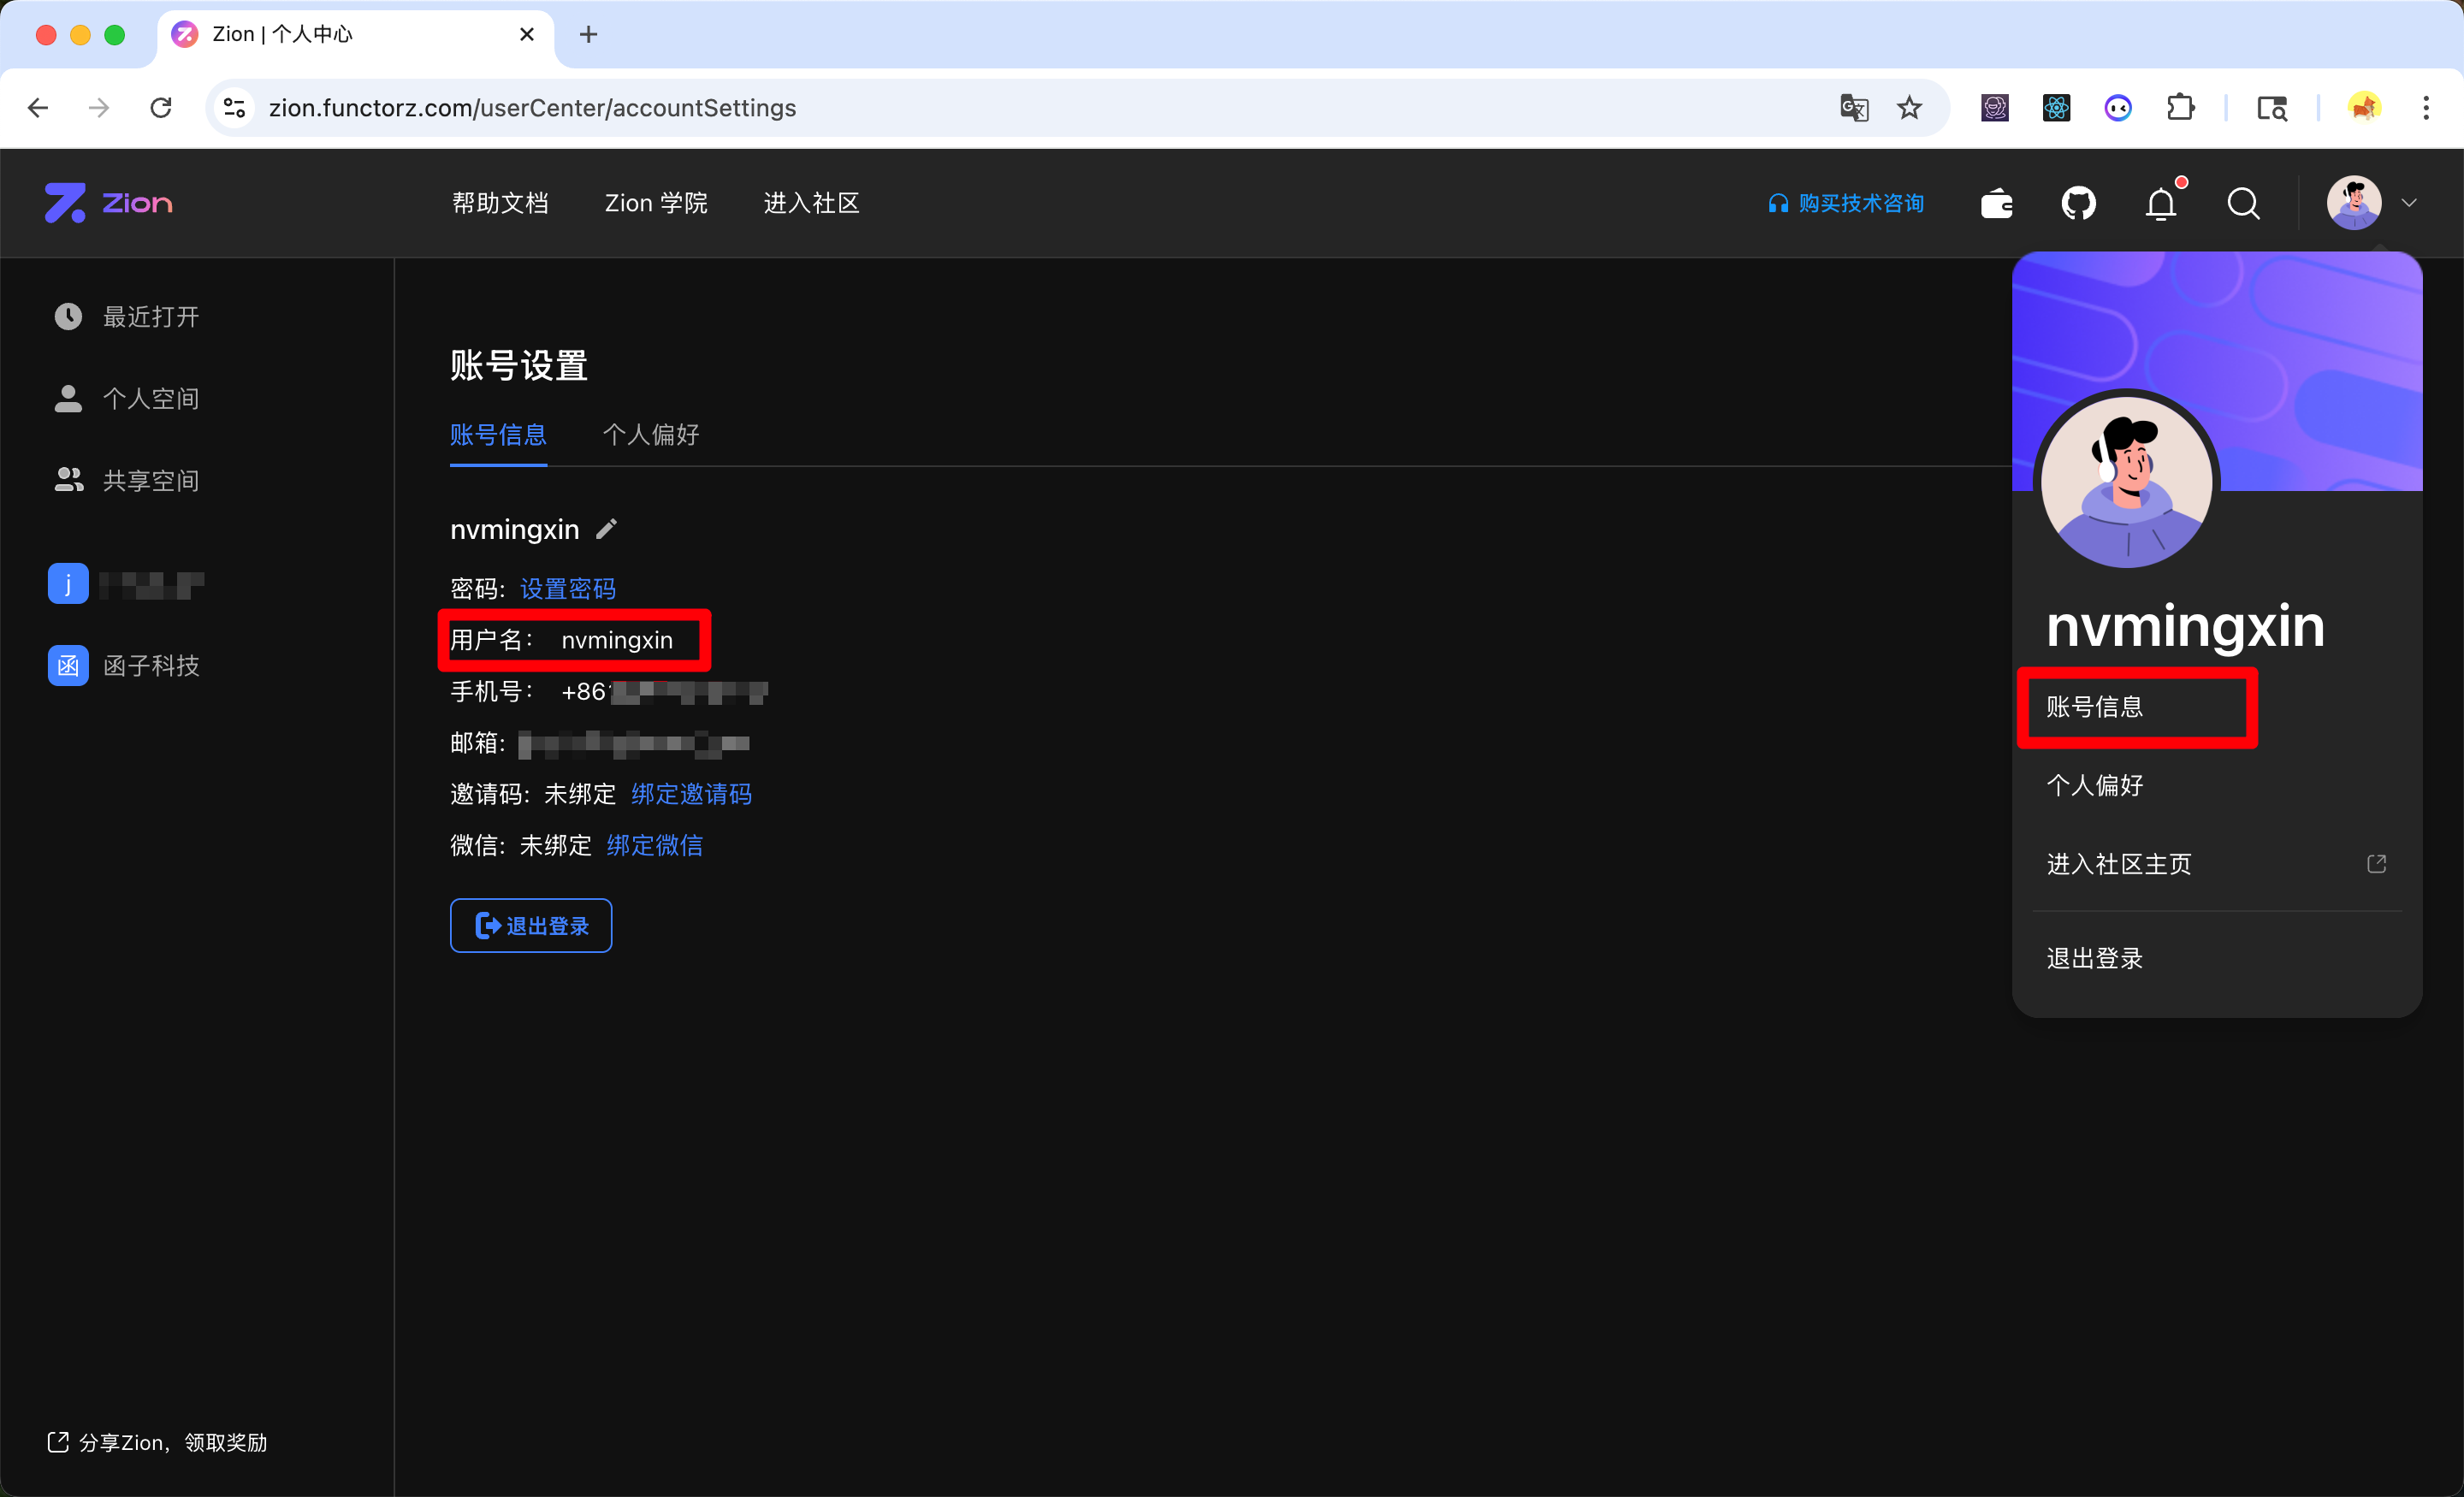Switch to the 个人偏好 tab

[x=651, y=435]
